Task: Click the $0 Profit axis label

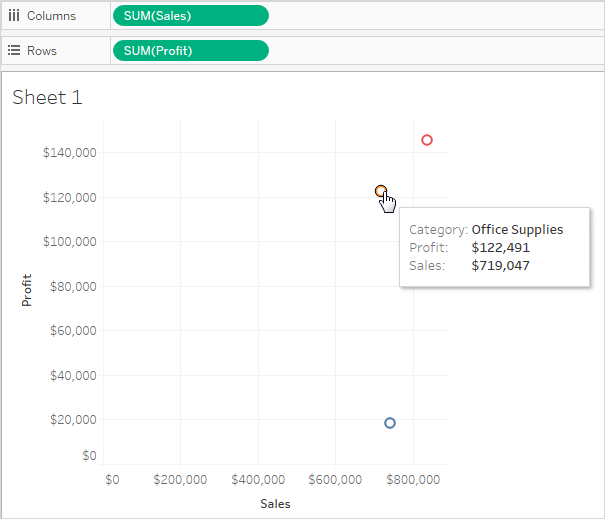Action: tap(90, 456)
